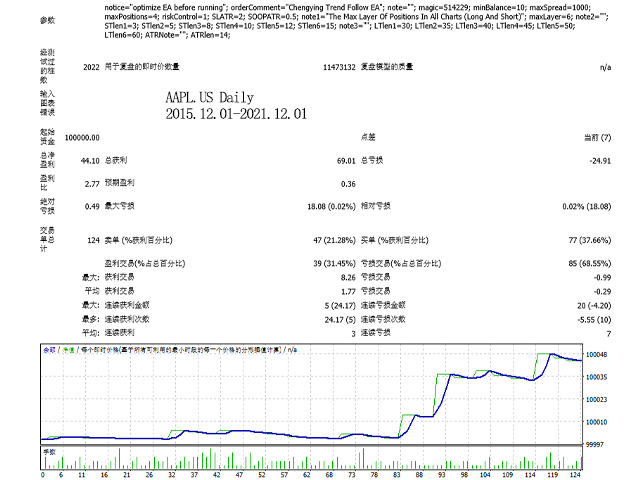Viewport: 640px width, 480px height.
Task: Select y-axis label 100035
Action: pos(596,377)
